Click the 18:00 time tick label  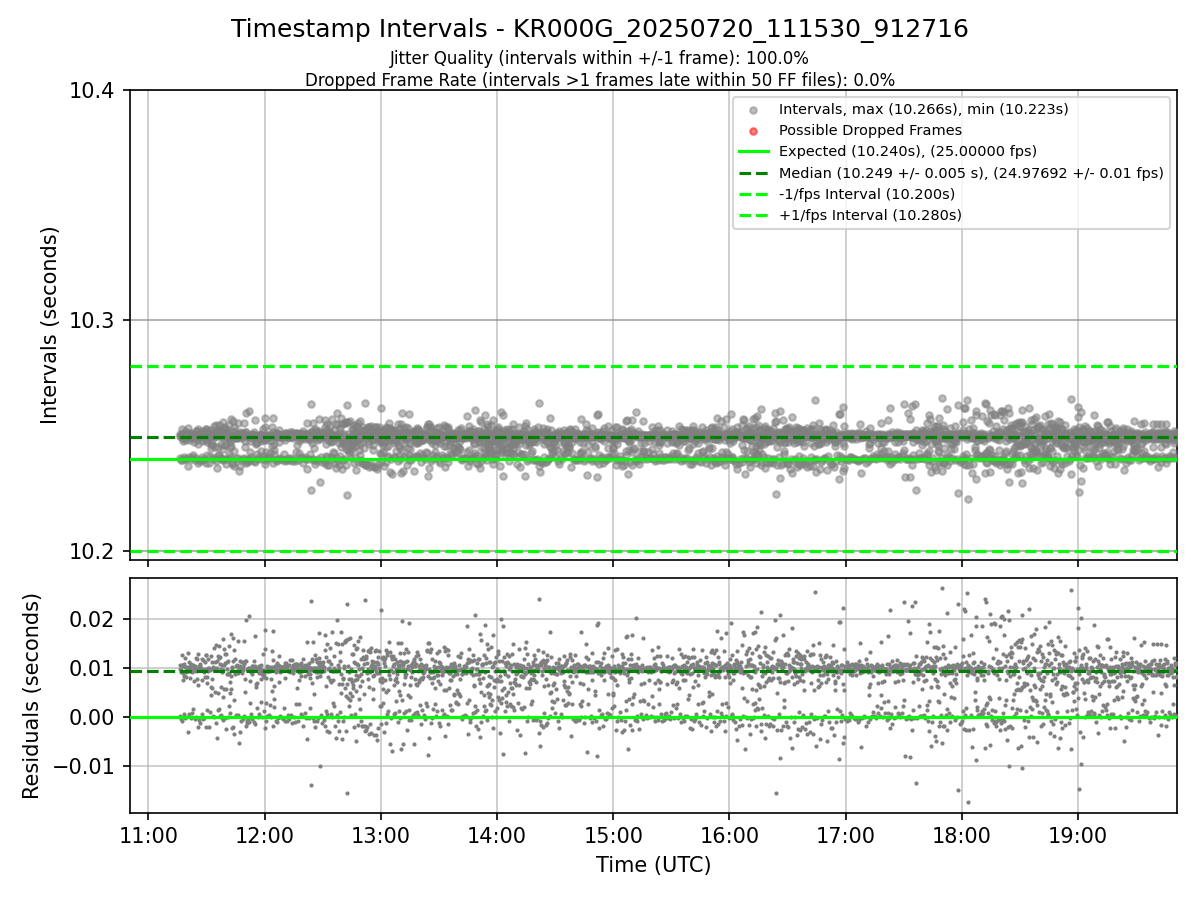[962, 834]
